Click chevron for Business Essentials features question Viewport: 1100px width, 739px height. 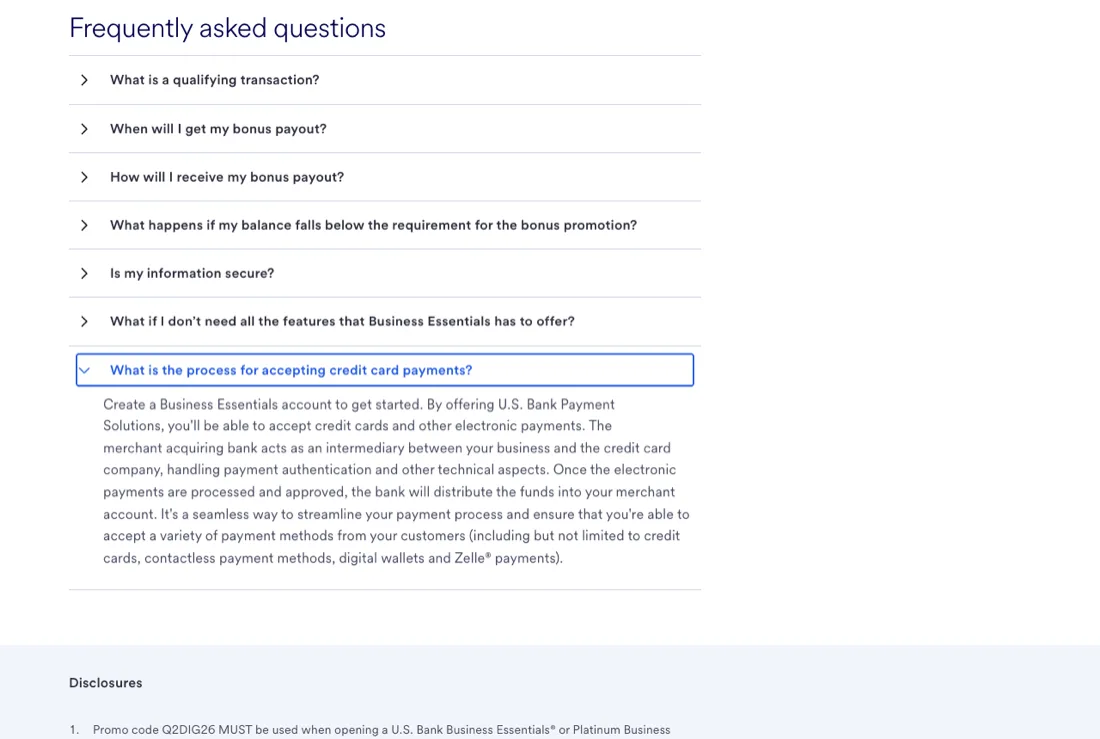pos(84,321)
